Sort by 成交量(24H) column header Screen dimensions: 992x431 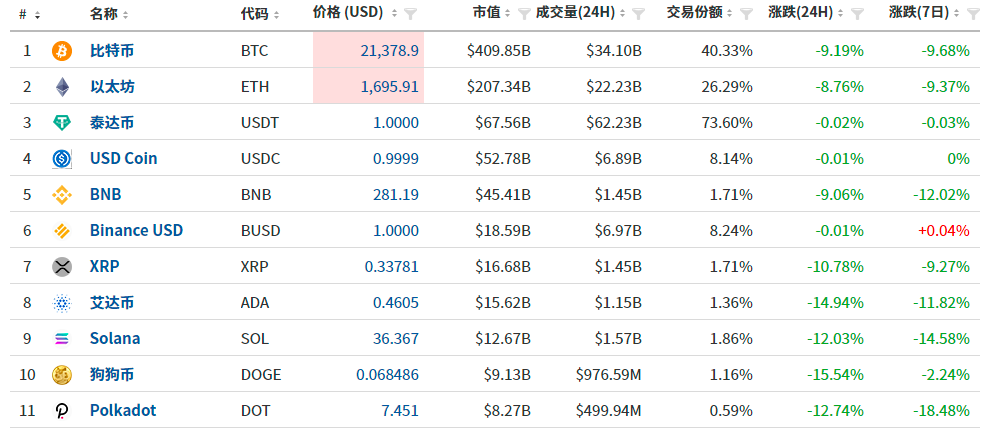(x=580, y=13)
